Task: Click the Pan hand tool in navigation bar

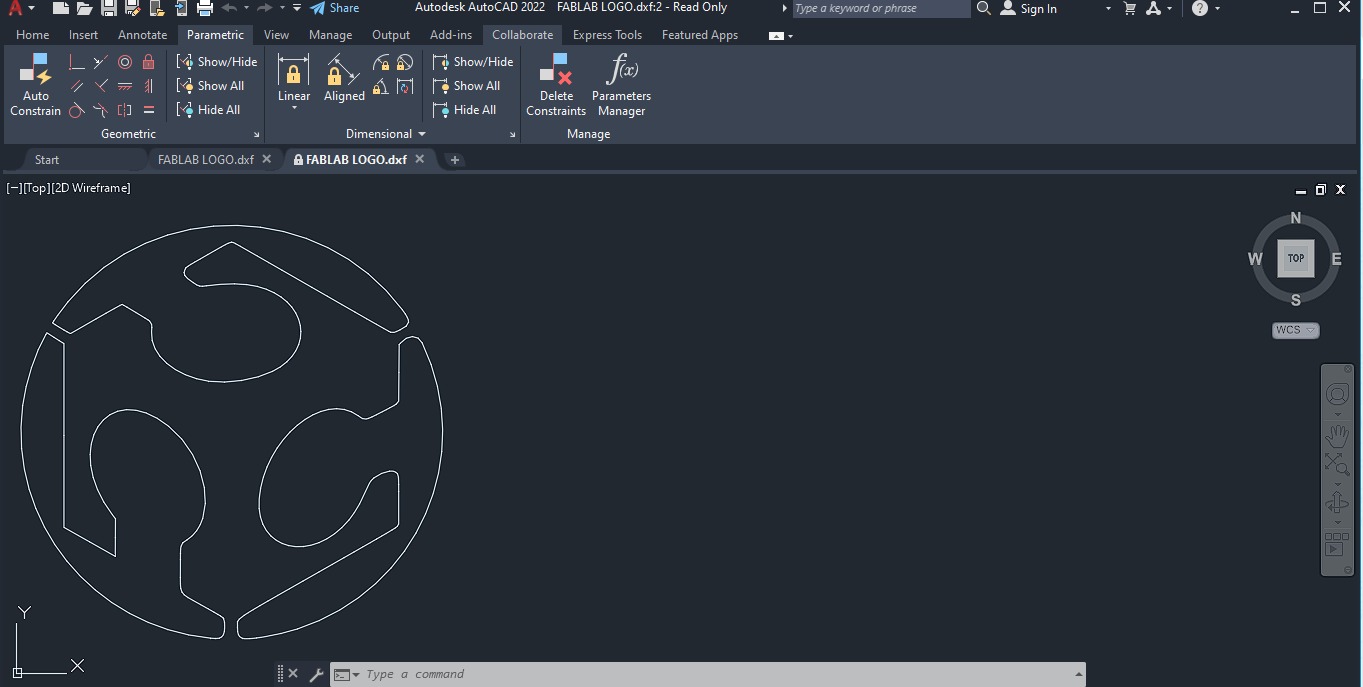Action: (x=1337, y=436)
